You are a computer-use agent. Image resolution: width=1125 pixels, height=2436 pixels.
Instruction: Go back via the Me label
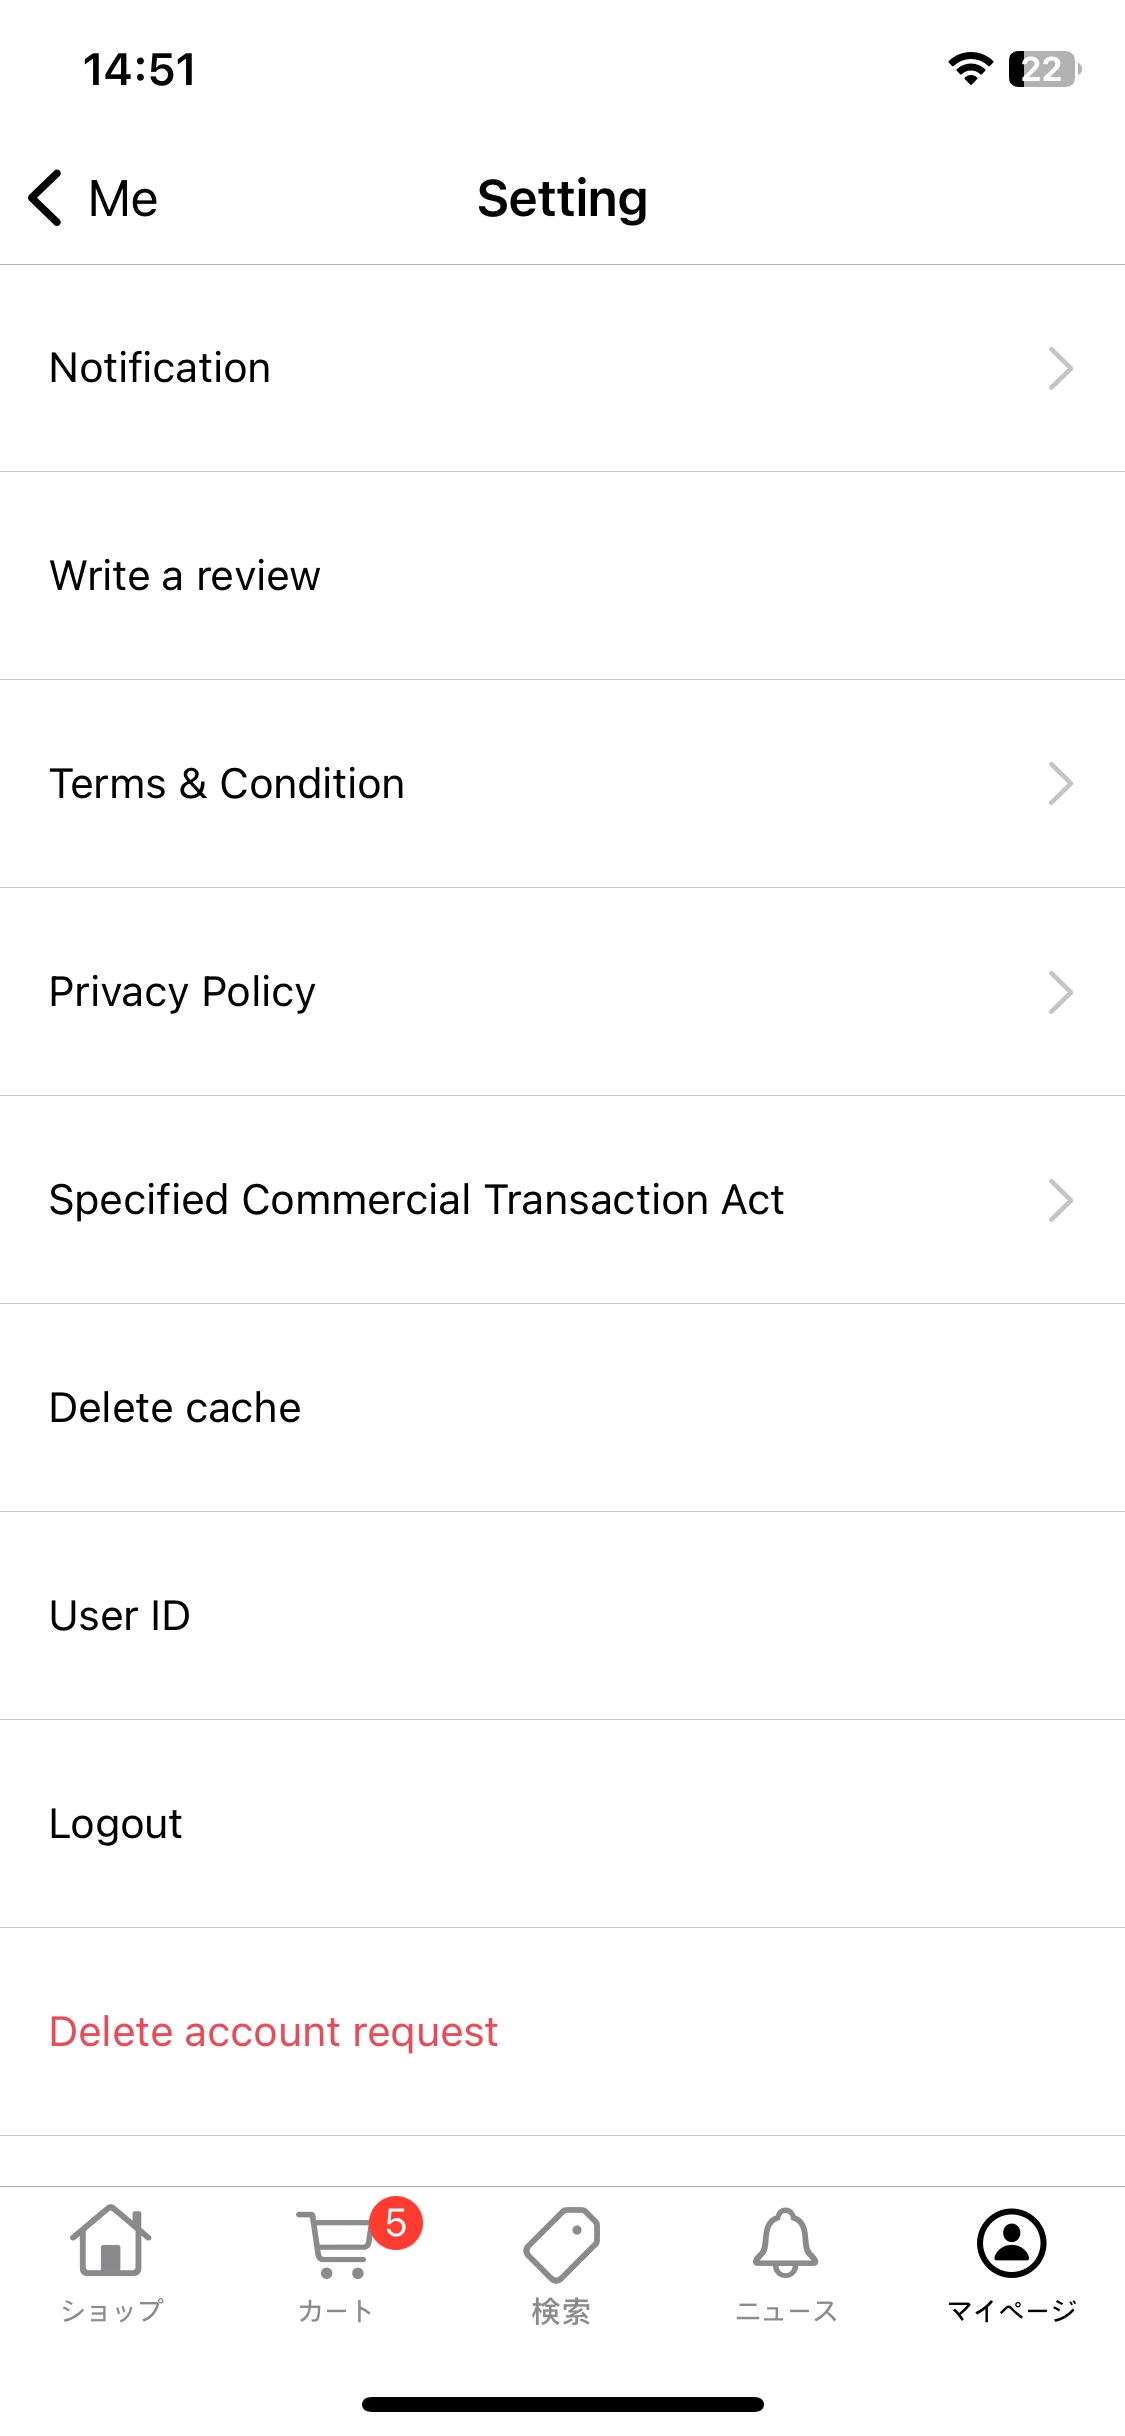tap(123, 198)
